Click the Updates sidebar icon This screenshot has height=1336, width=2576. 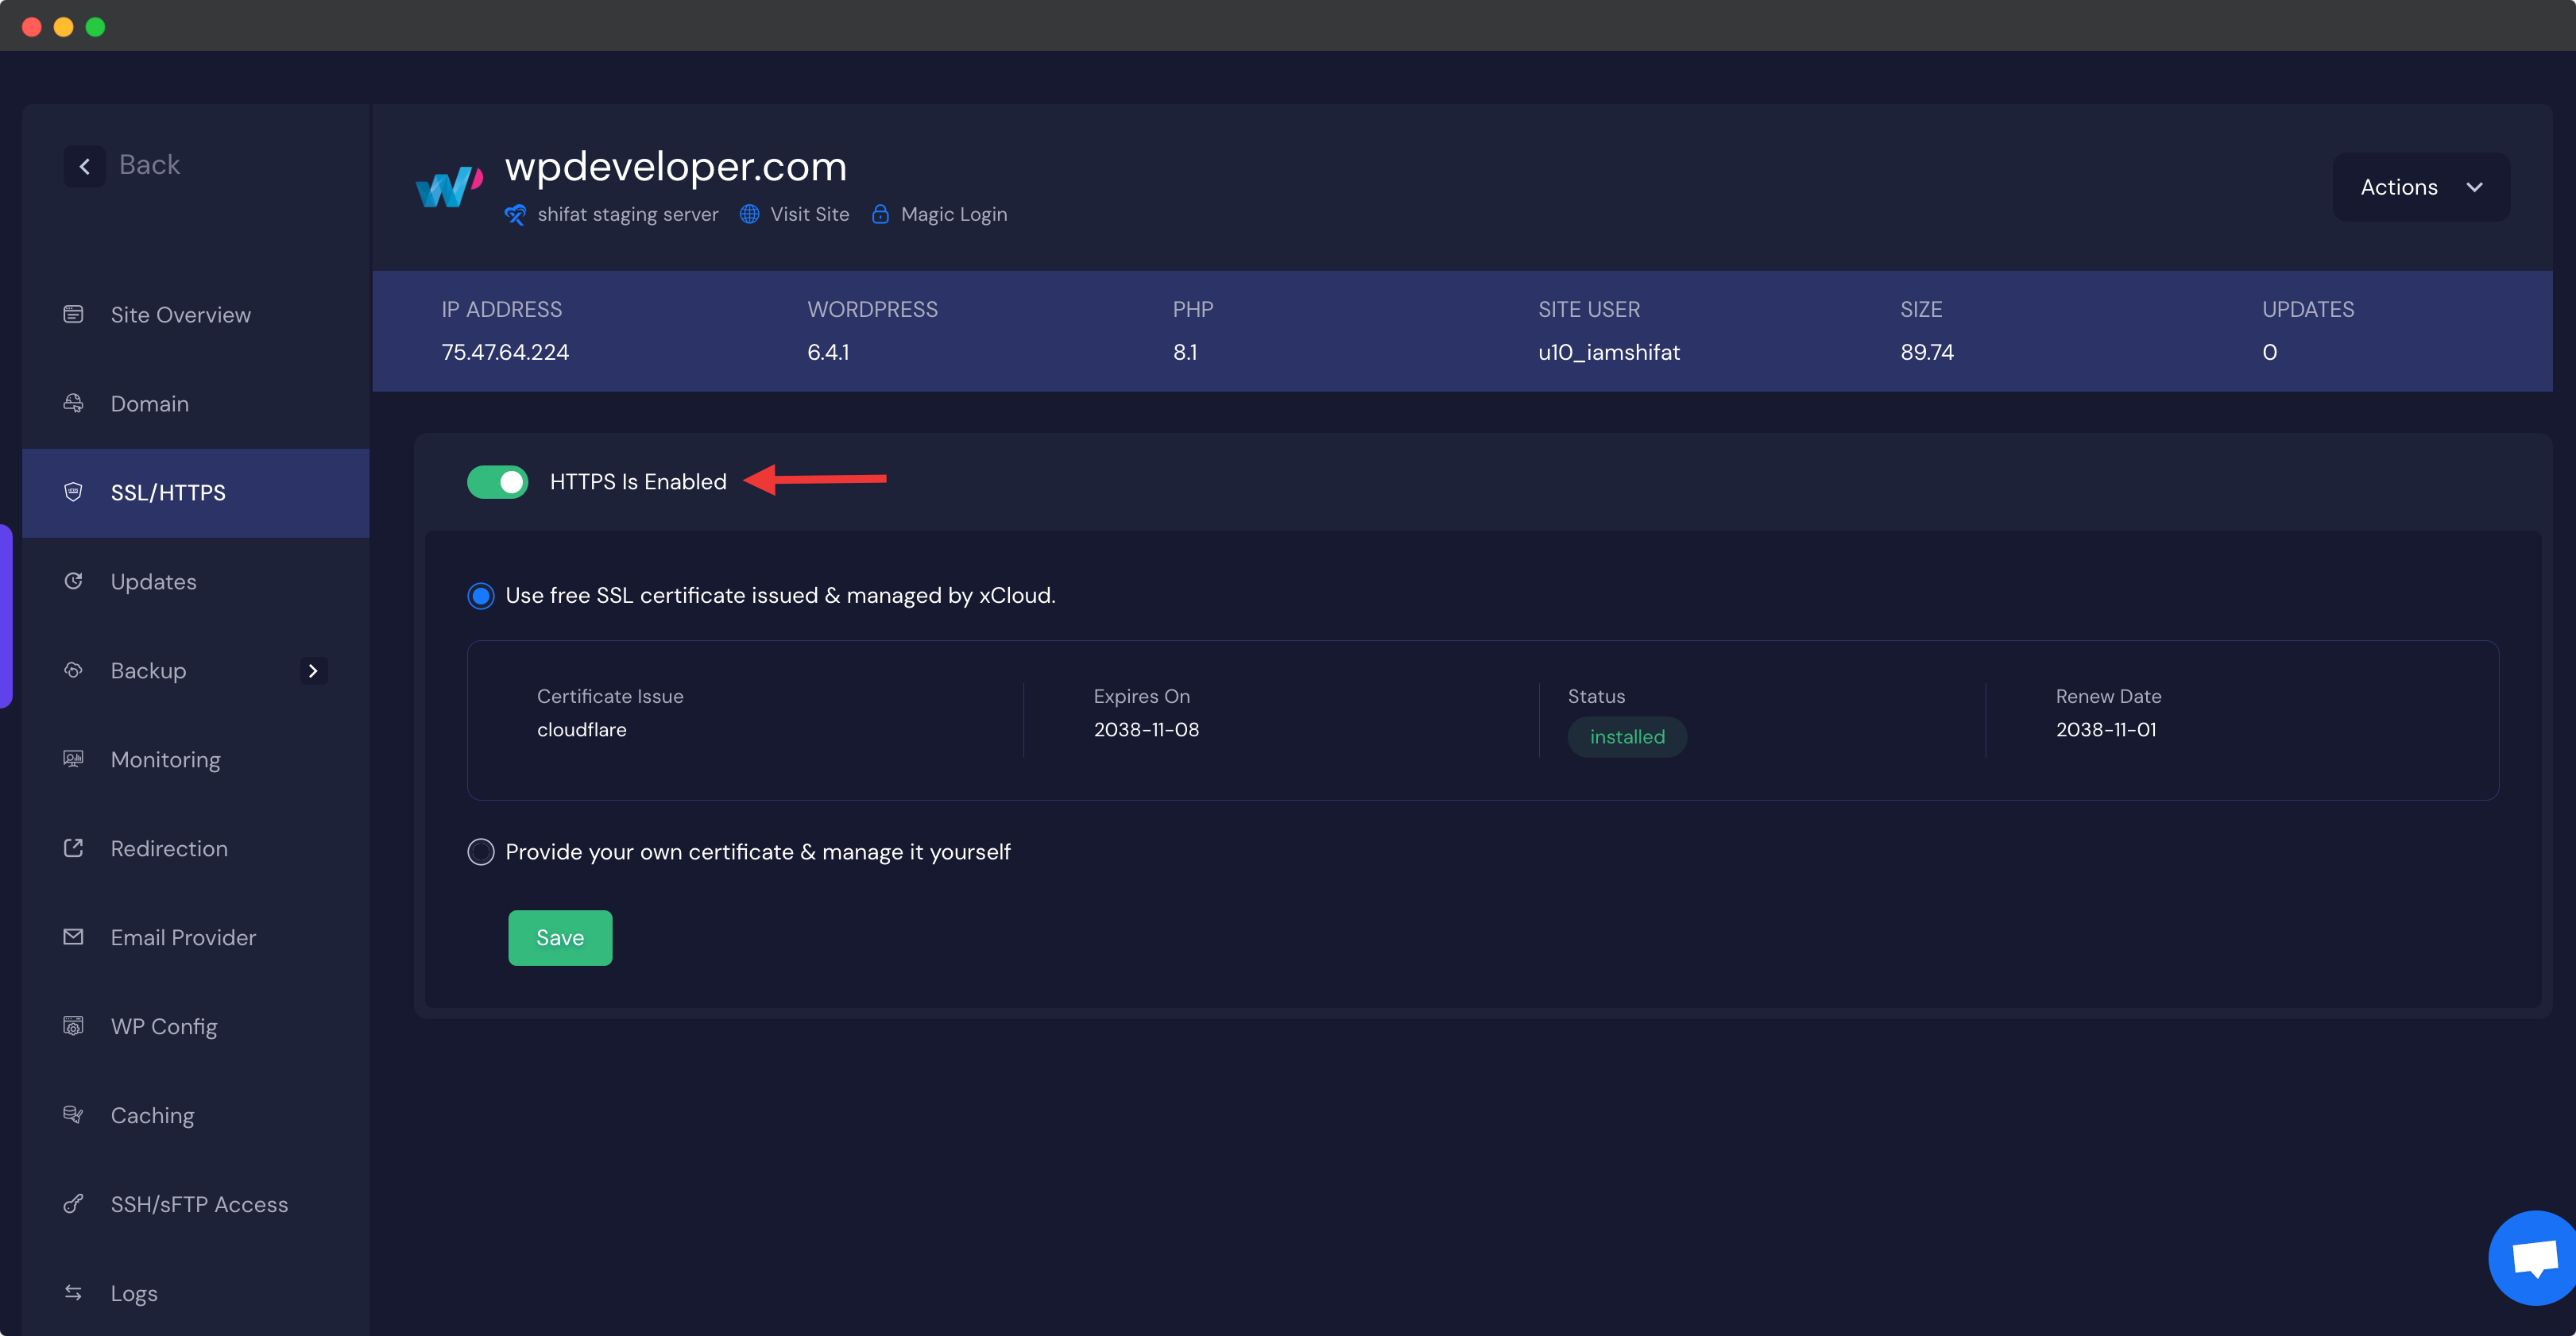[74, 581]
